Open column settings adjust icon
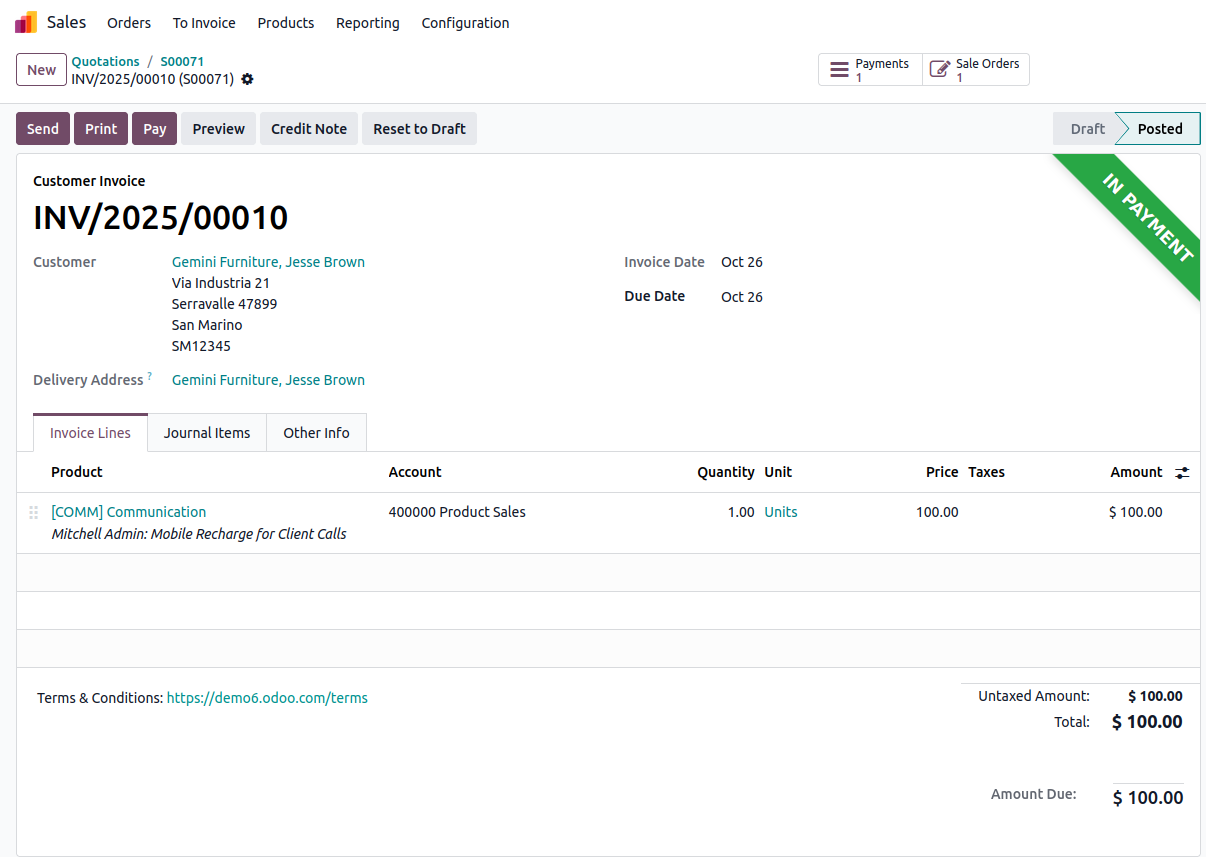1206x857 pixels. 1182,473
